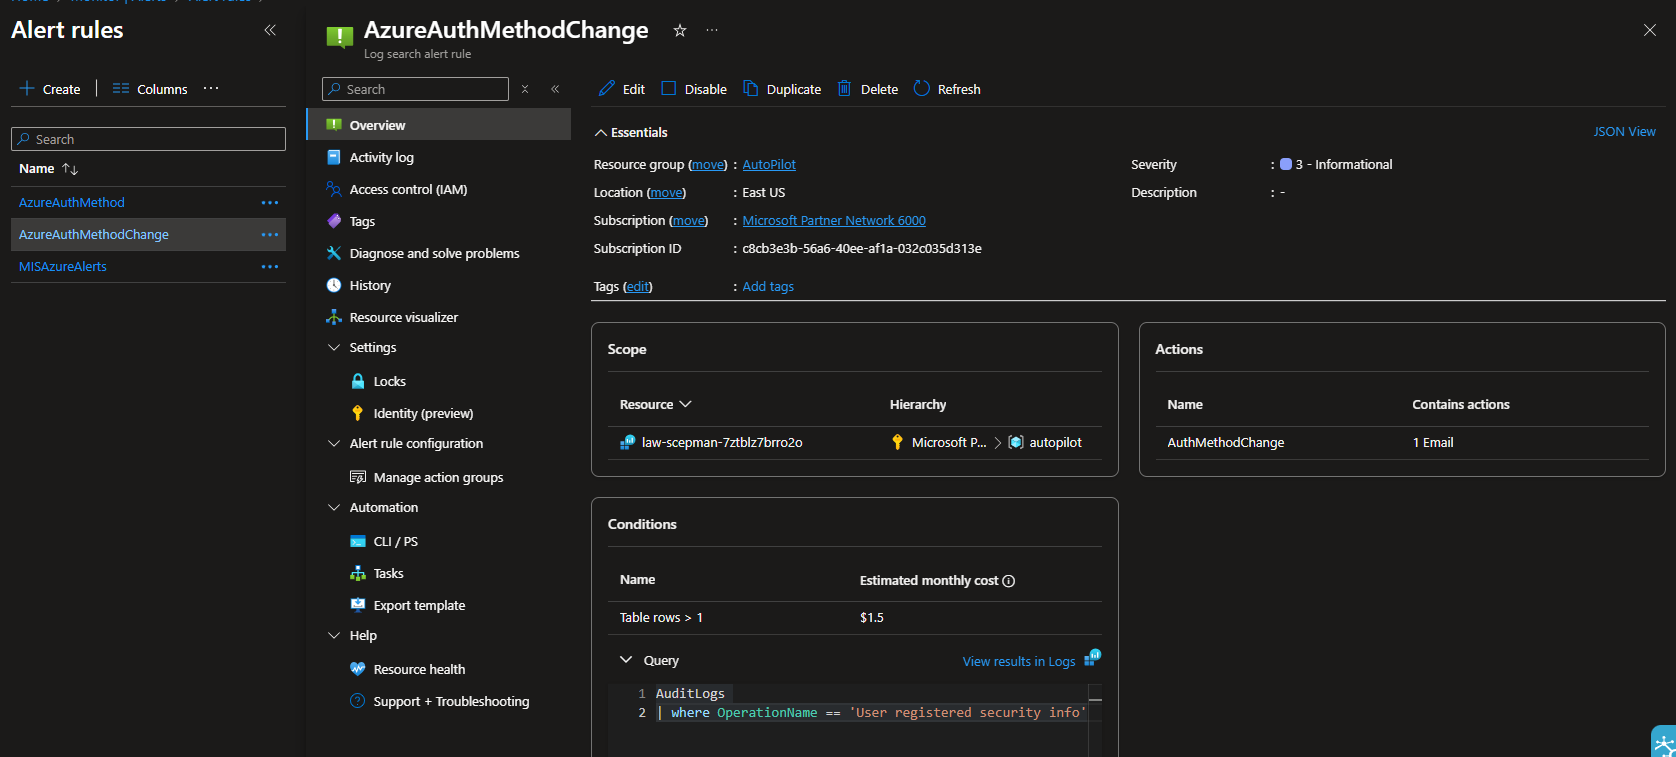Screen dimensions: 1676x757
Task: Collapse the resource menu sidebar
Action: [x=555, y=89]
